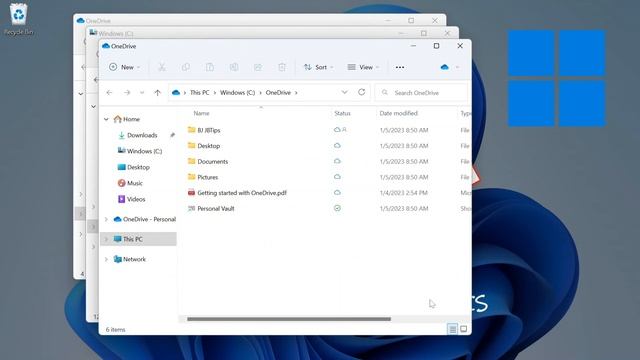This screenshot has height=360, width=640.
Task: Open the Recycle Bin on the desktop
Action: pyautogui.click(x=19, y=19)
